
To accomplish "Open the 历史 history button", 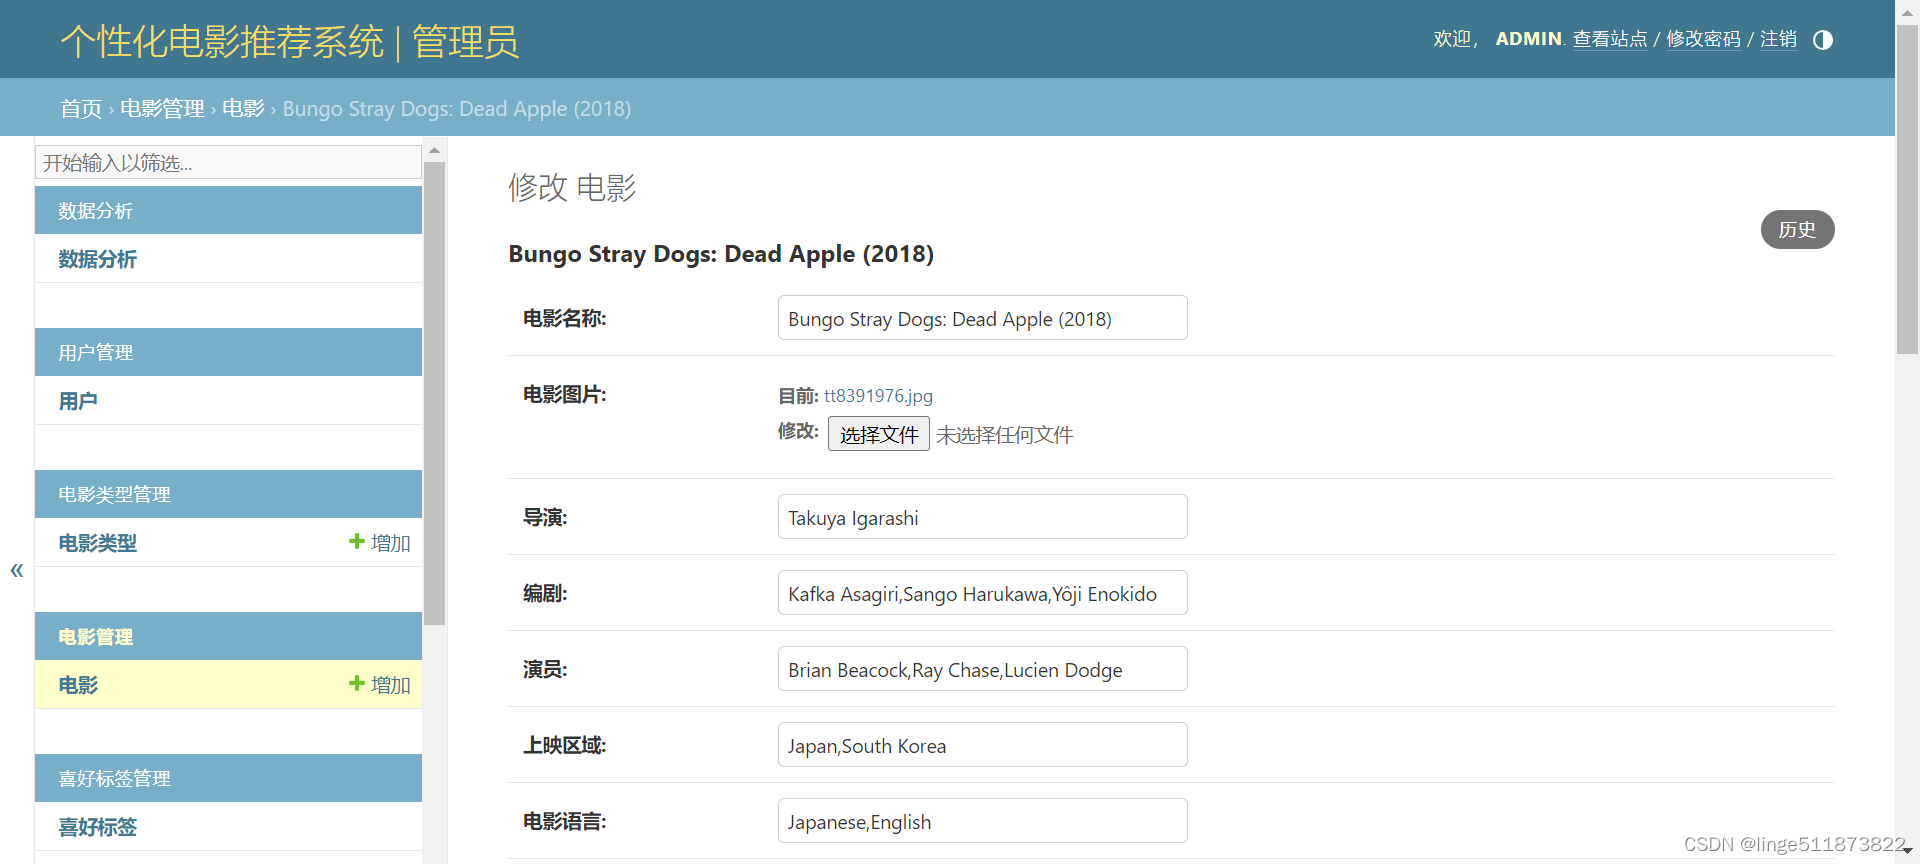I will (x=1797, y=229).
